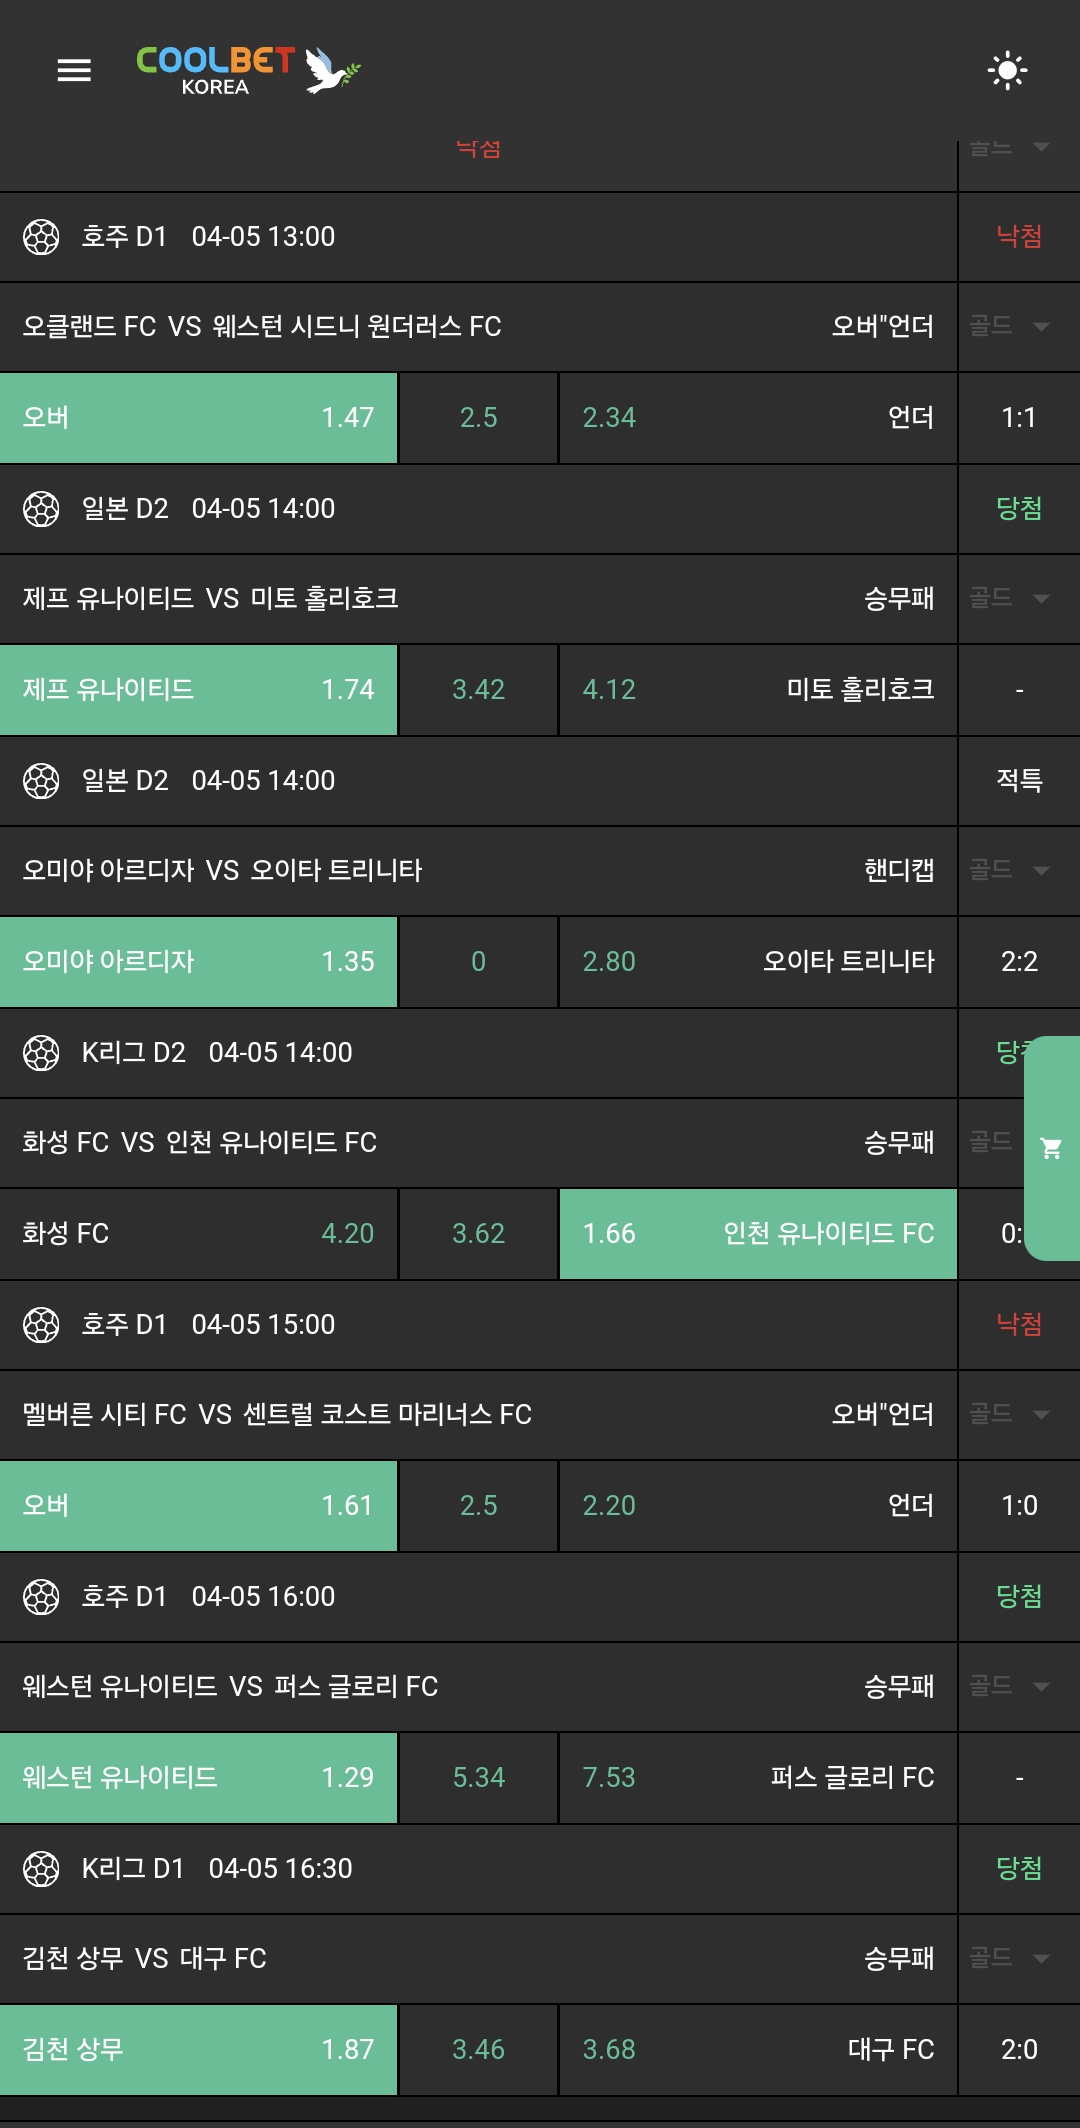Click soccer ball icon for 호주 D1 13:00
This screenshot has height=2128, width=1080.
pos(41,237)
